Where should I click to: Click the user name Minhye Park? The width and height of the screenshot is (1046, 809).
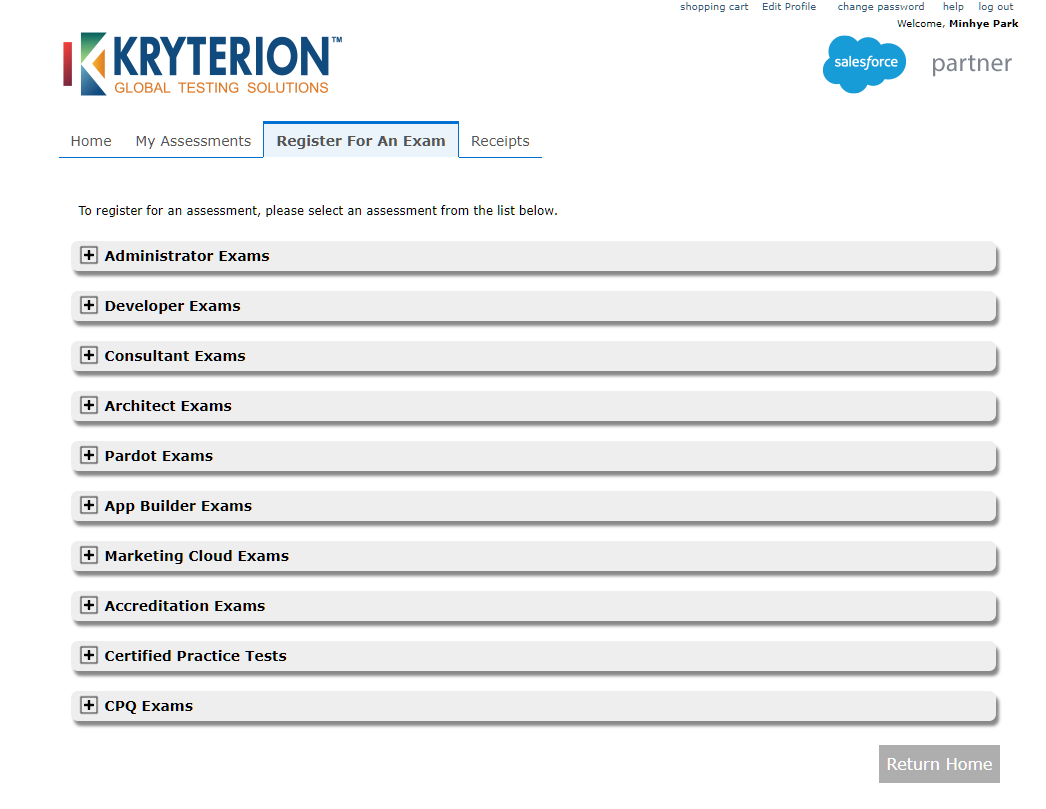coord(984,23)
